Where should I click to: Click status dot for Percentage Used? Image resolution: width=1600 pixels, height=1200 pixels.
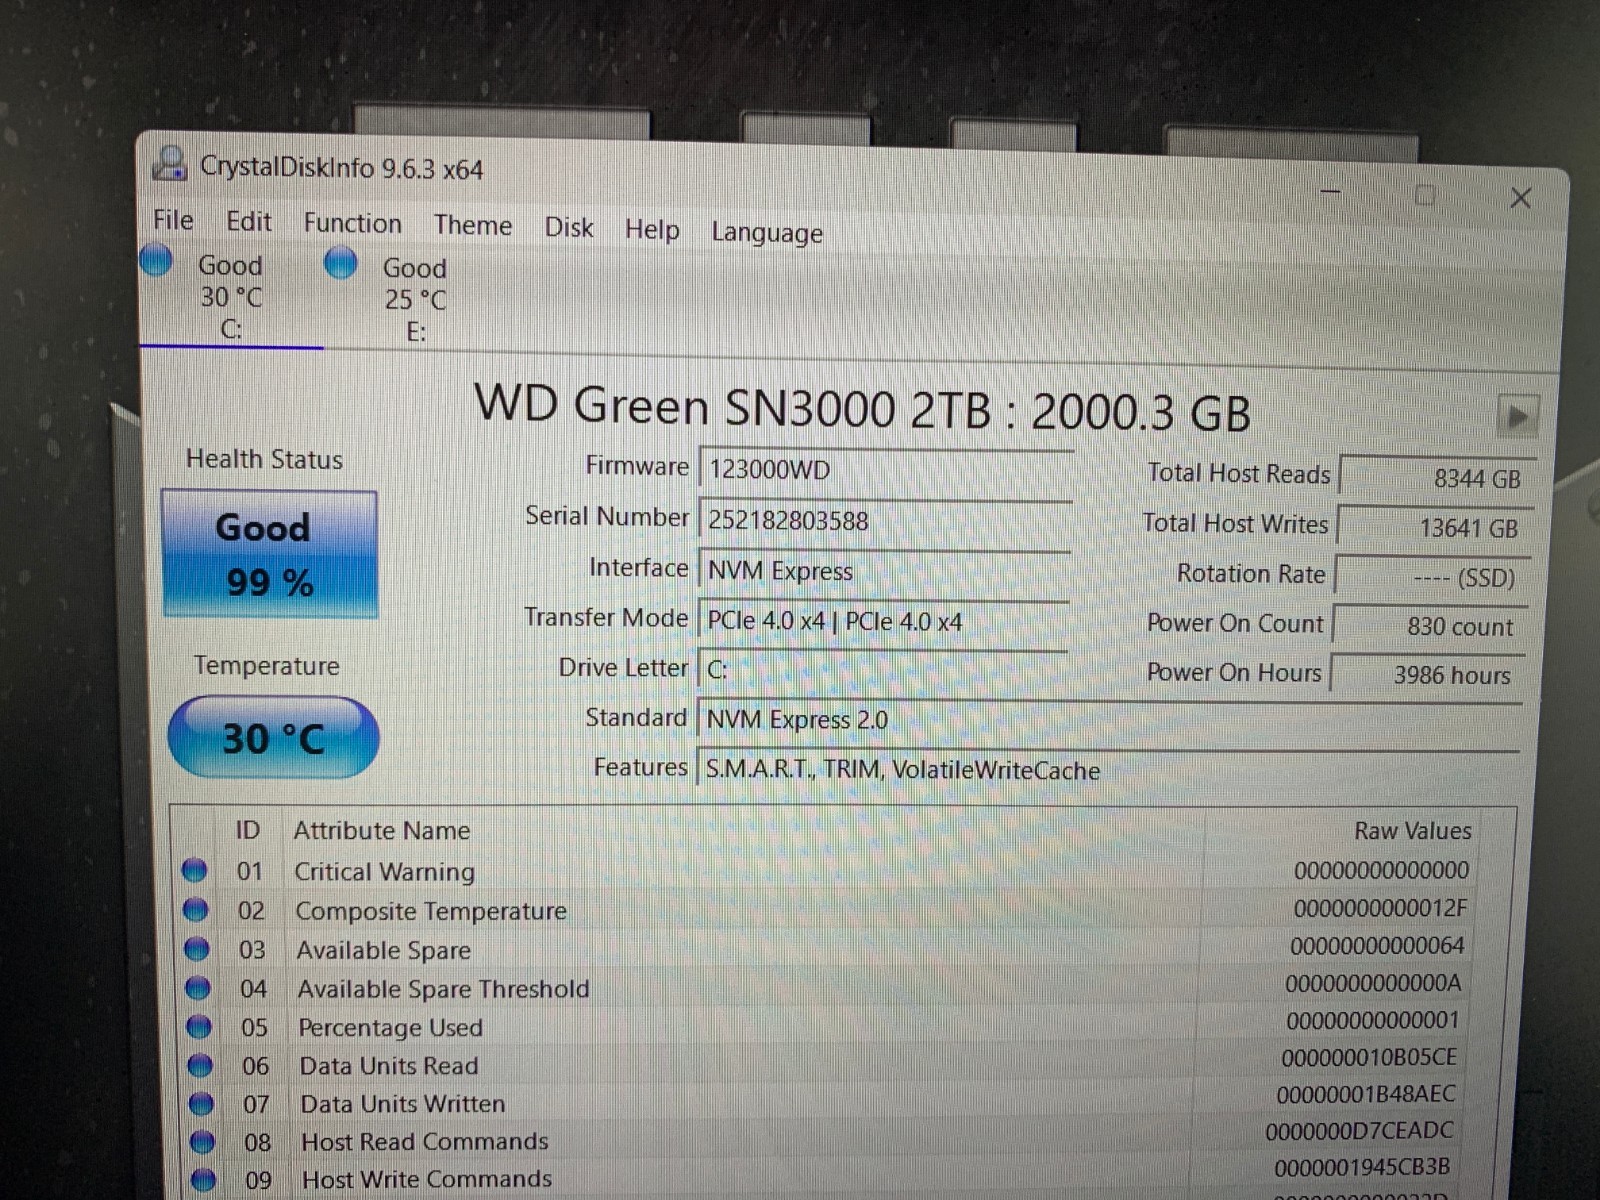coord(199,1027)
